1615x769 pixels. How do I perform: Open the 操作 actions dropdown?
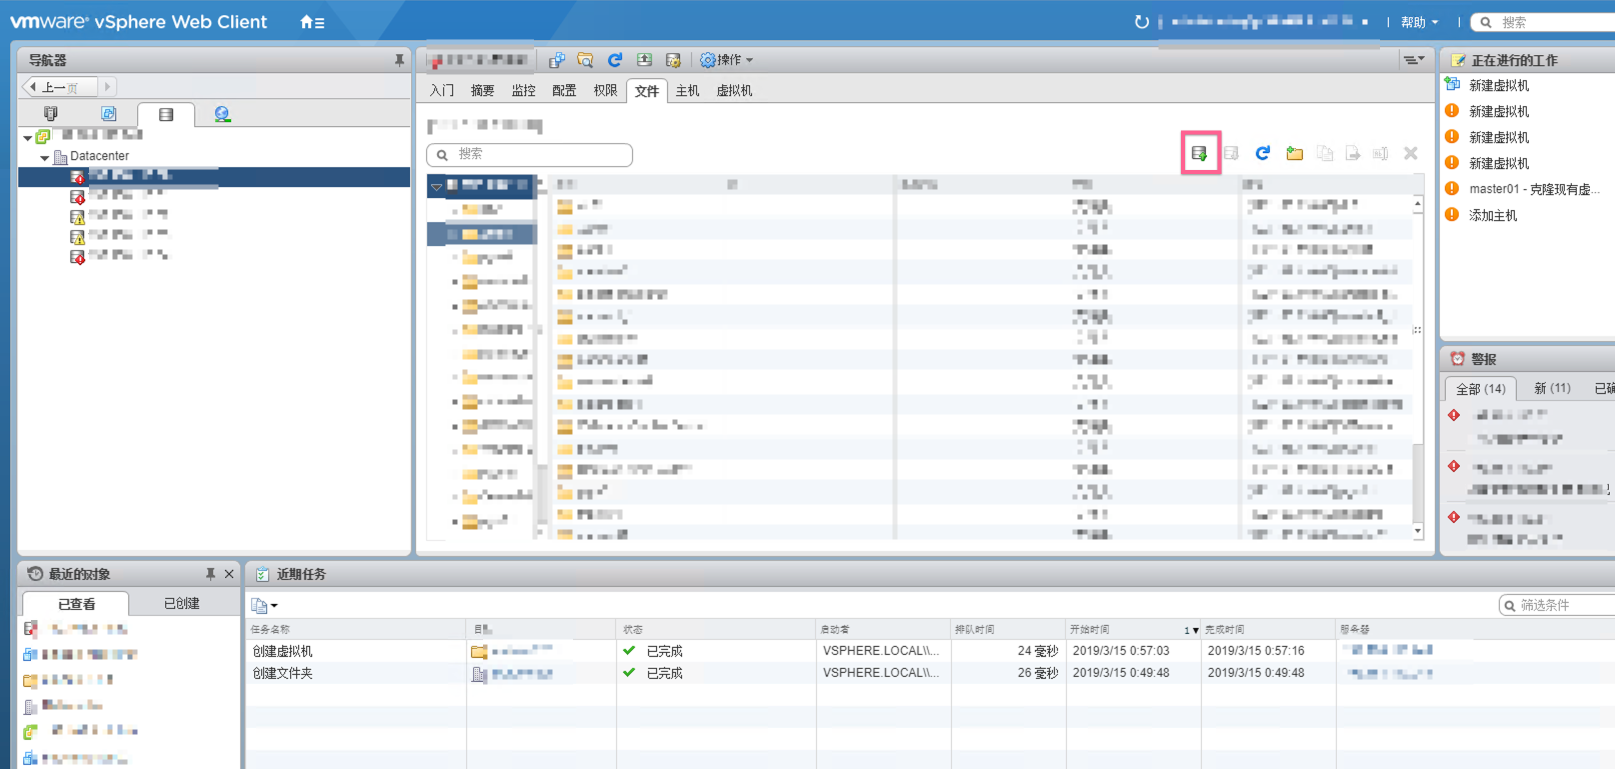click(727, 60)
